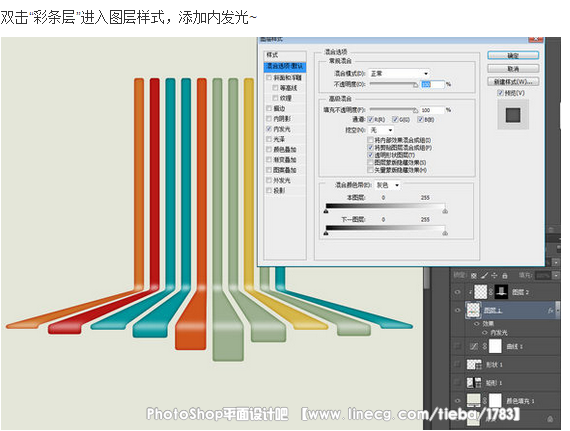Toggle visibility of 效果 effects group
The image size is (570, 431).
[x=477, y=323]
